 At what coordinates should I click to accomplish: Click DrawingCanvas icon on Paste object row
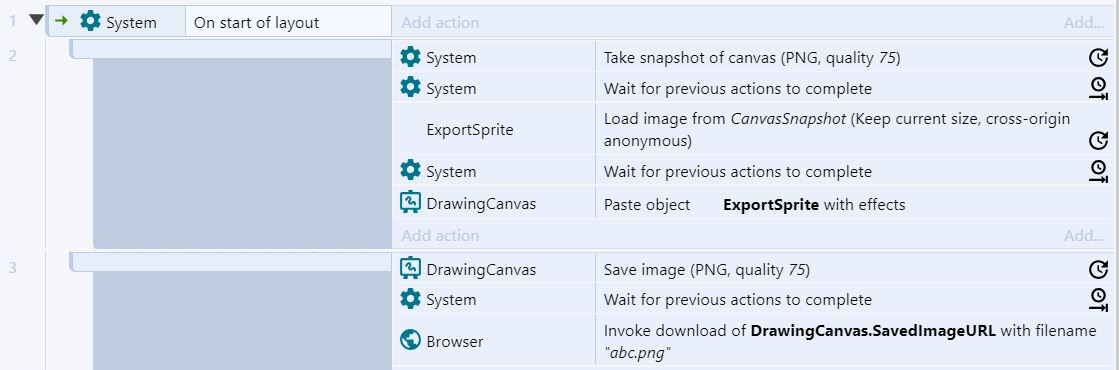pos(410,203)
